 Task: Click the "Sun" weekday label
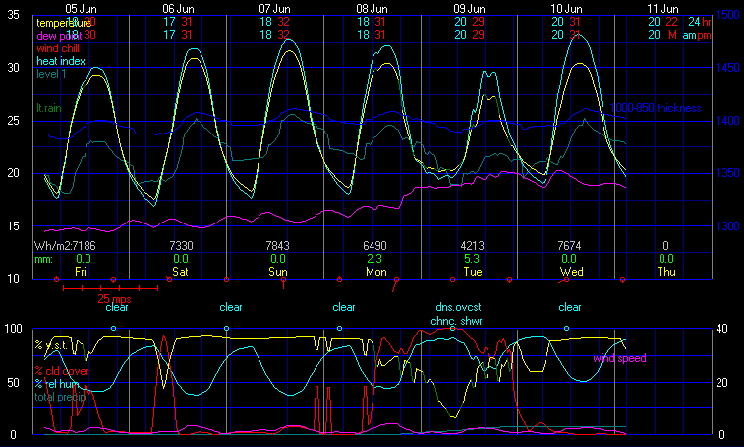point(278,271)
